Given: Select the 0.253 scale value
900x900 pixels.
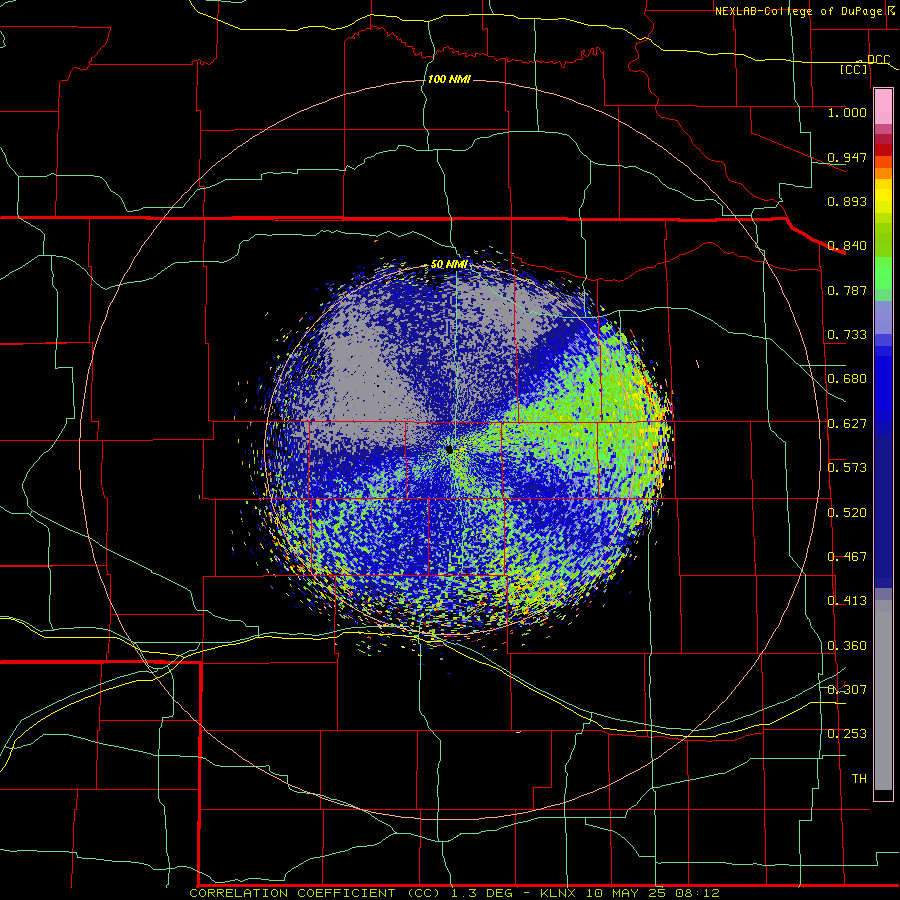Looking at the screenshot, I should coord(847,734).
